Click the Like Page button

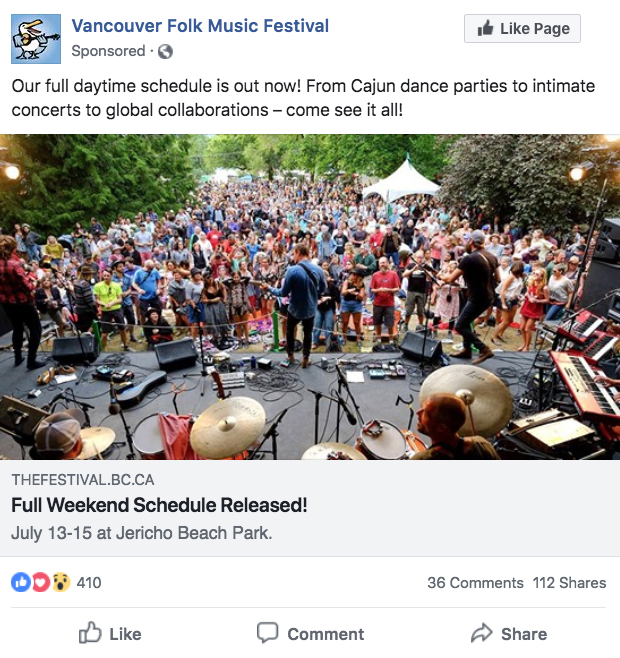(x=522, y=29)
